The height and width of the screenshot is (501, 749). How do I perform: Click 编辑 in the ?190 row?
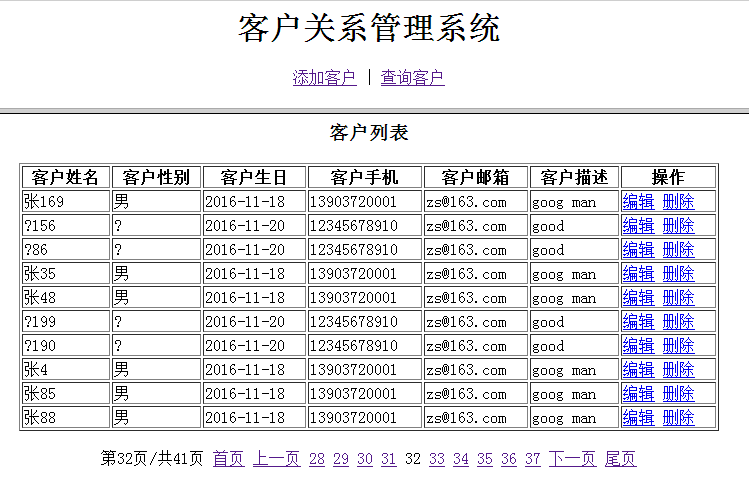coord(638,345)
